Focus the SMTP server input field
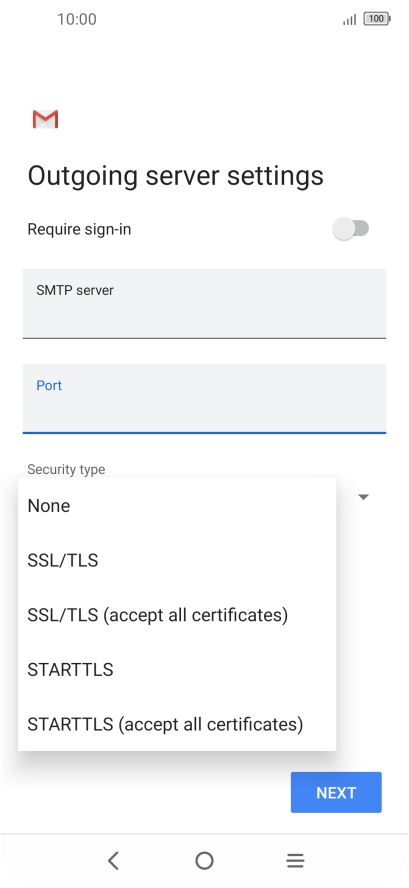Screen dimensions: 409x888 coord(204,304)
